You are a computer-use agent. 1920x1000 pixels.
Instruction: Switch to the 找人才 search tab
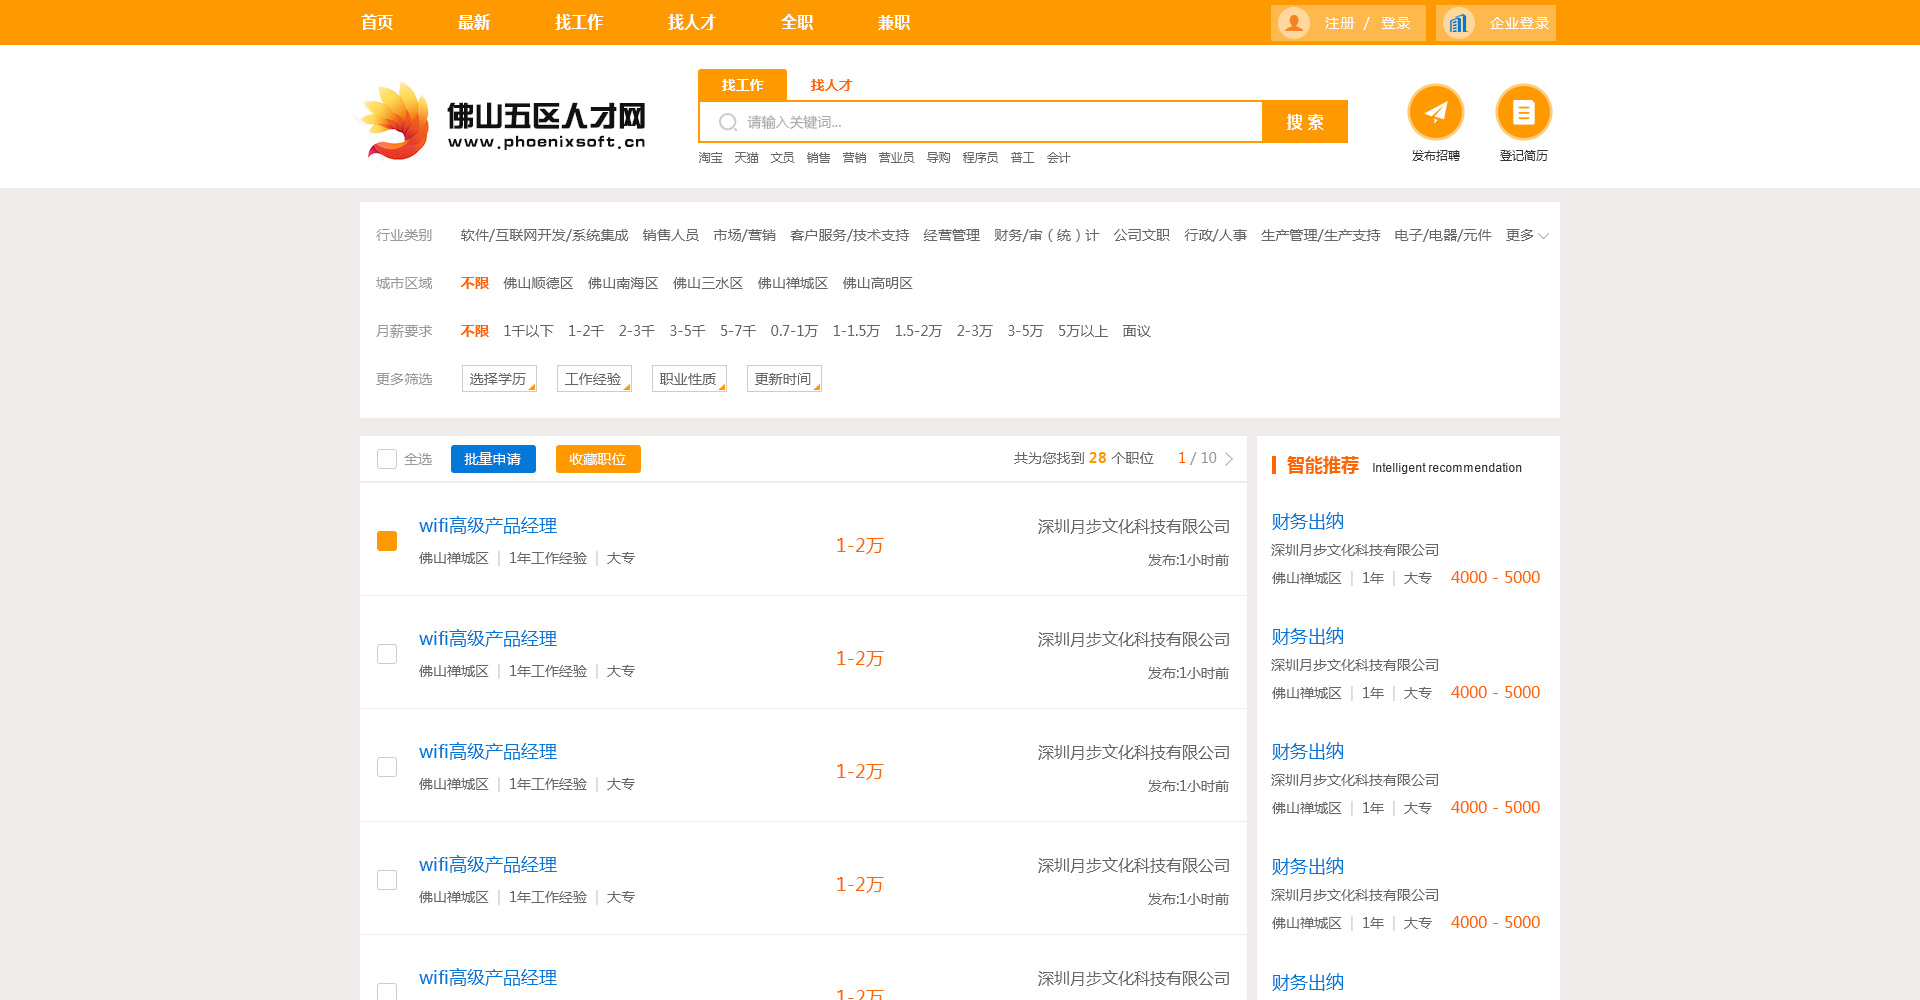coord(831,85)
